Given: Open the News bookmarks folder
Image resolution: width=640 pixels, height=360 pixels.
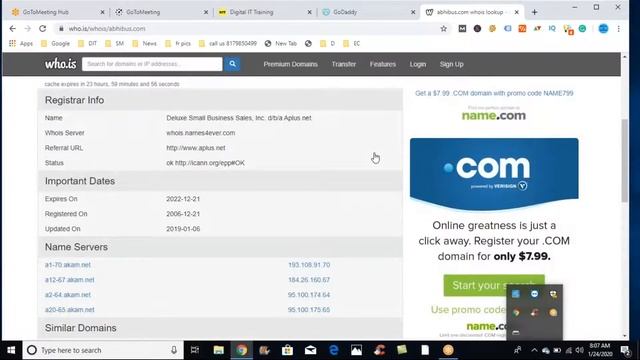Looking at the screenshot, I should pos(144,43).
